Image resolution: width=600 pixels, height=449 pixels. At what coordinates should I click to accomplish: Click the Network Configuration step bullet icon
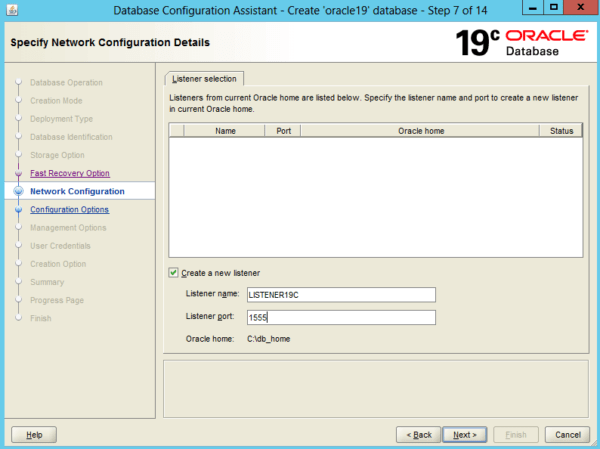click(18, 191)
